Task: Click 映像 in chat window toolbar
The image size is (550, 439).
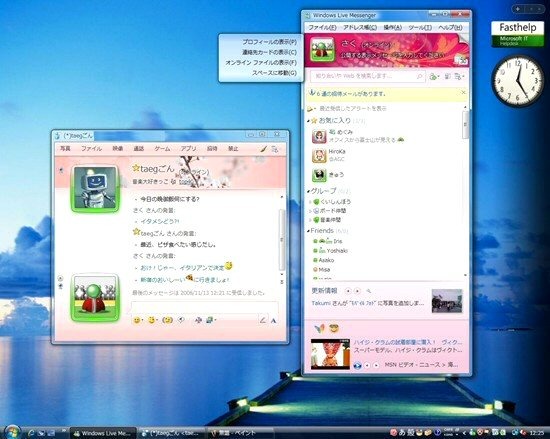Action: (x=118, y=149)
